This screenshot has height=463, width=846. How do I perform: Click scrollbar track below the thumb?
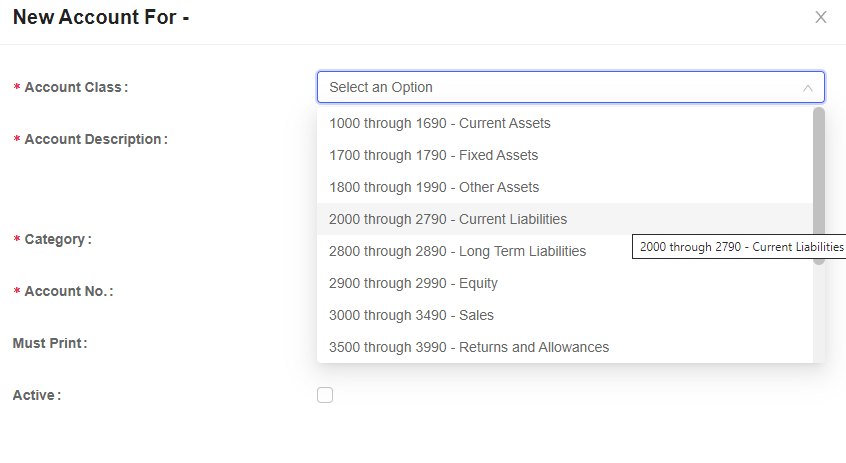point(819,314)
